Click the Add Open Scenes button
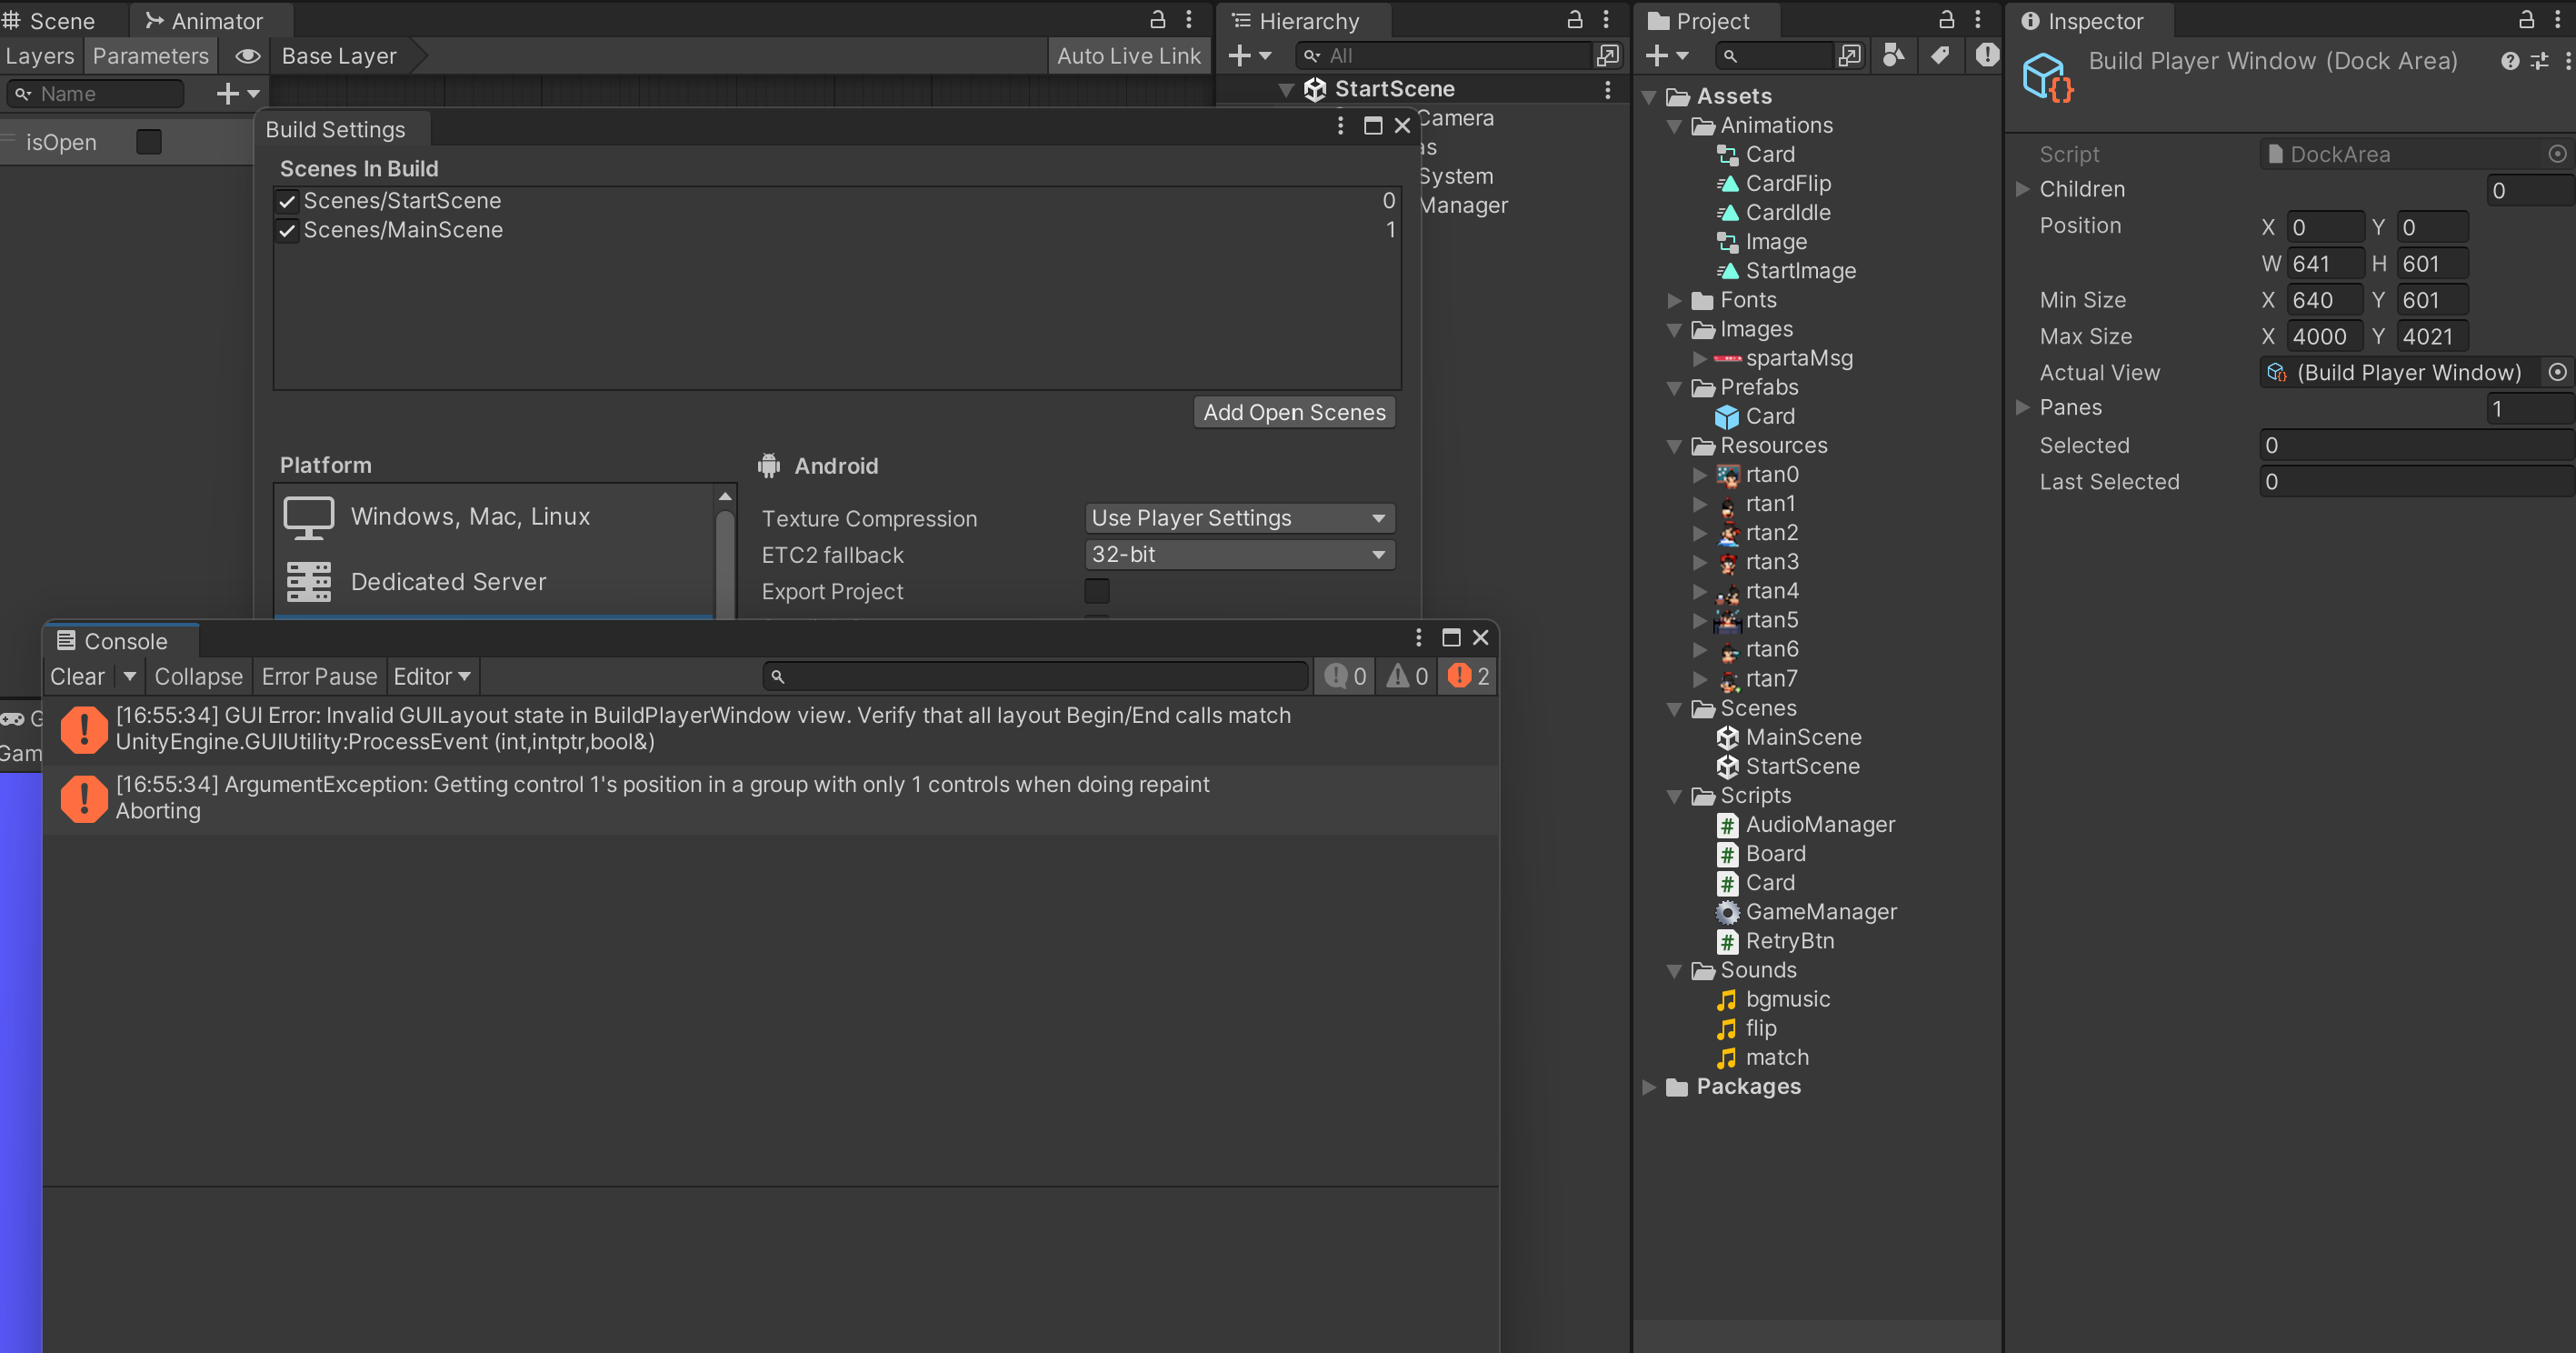 [1294, 412]
